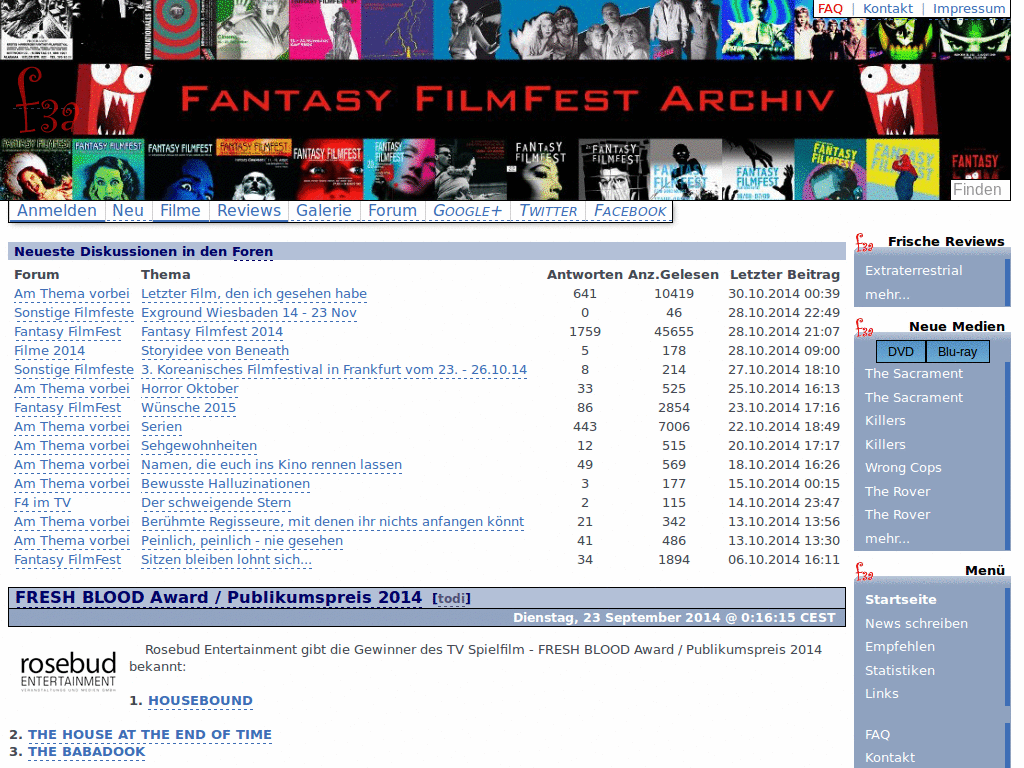Screen dimensions: 1024x768
Task: Click the f3a icon beside Neue Medien
Action: point(864,327)
